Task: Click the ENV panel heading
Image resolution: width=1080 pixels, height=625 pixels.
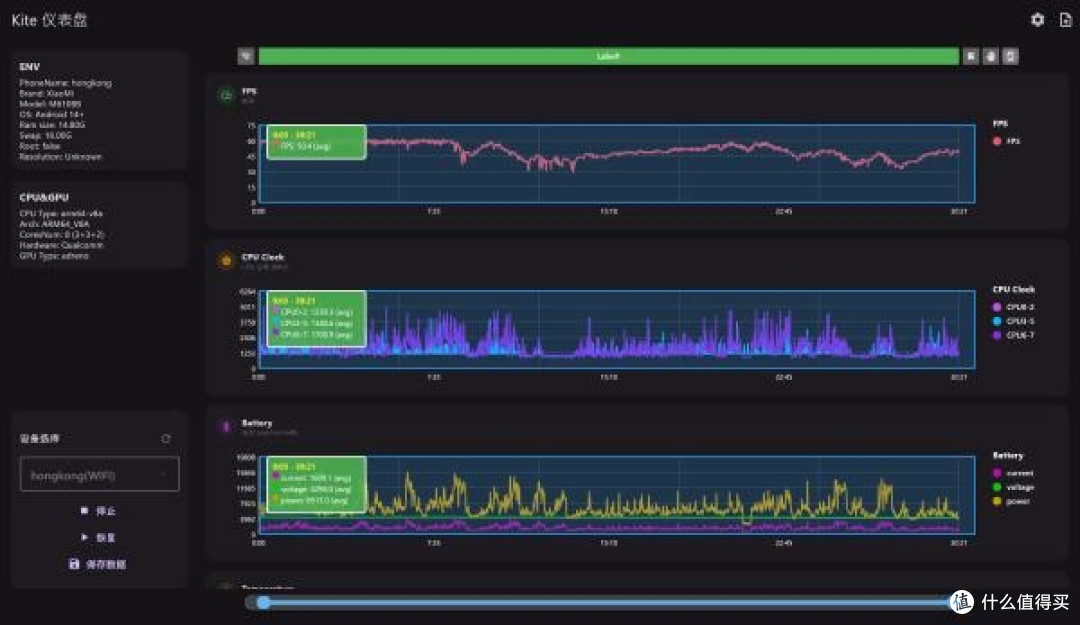Action: 30,67
